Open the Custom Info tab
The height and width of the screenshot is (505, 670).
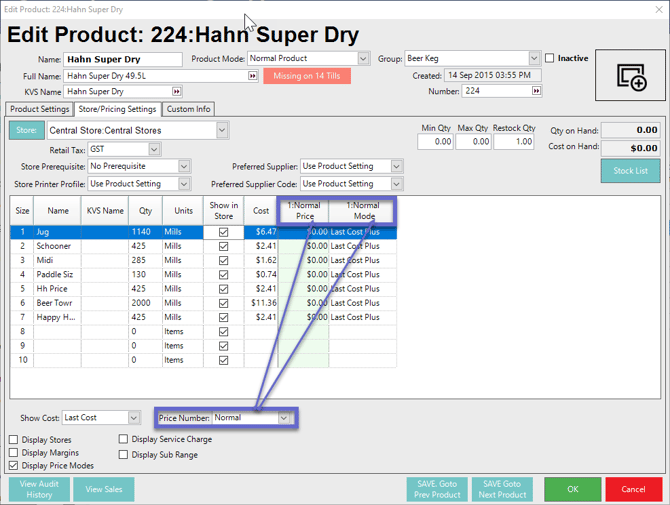(188, 110)
